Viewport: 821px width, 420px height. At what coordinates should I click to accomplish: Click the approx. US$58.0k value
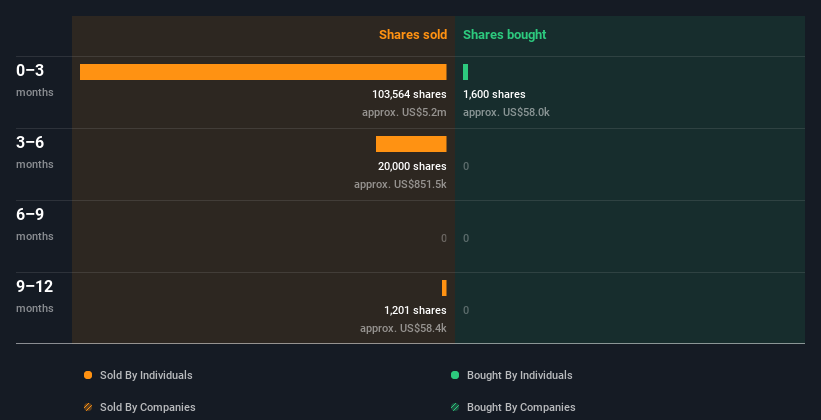click(506, 112)
